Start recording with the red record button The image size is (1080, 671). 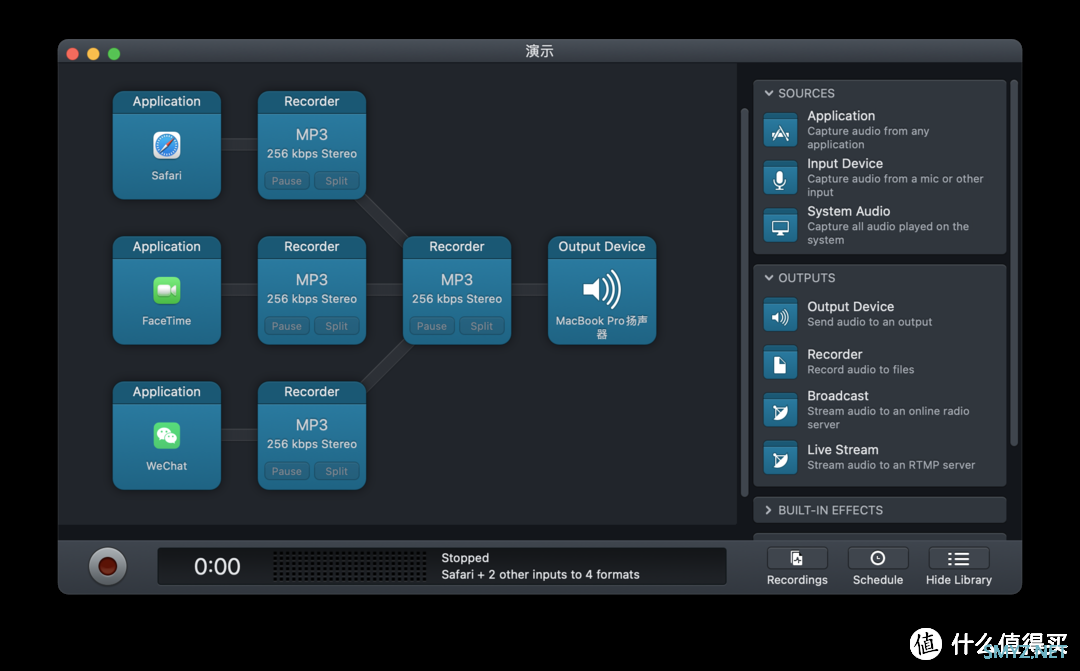pos(107,566)
